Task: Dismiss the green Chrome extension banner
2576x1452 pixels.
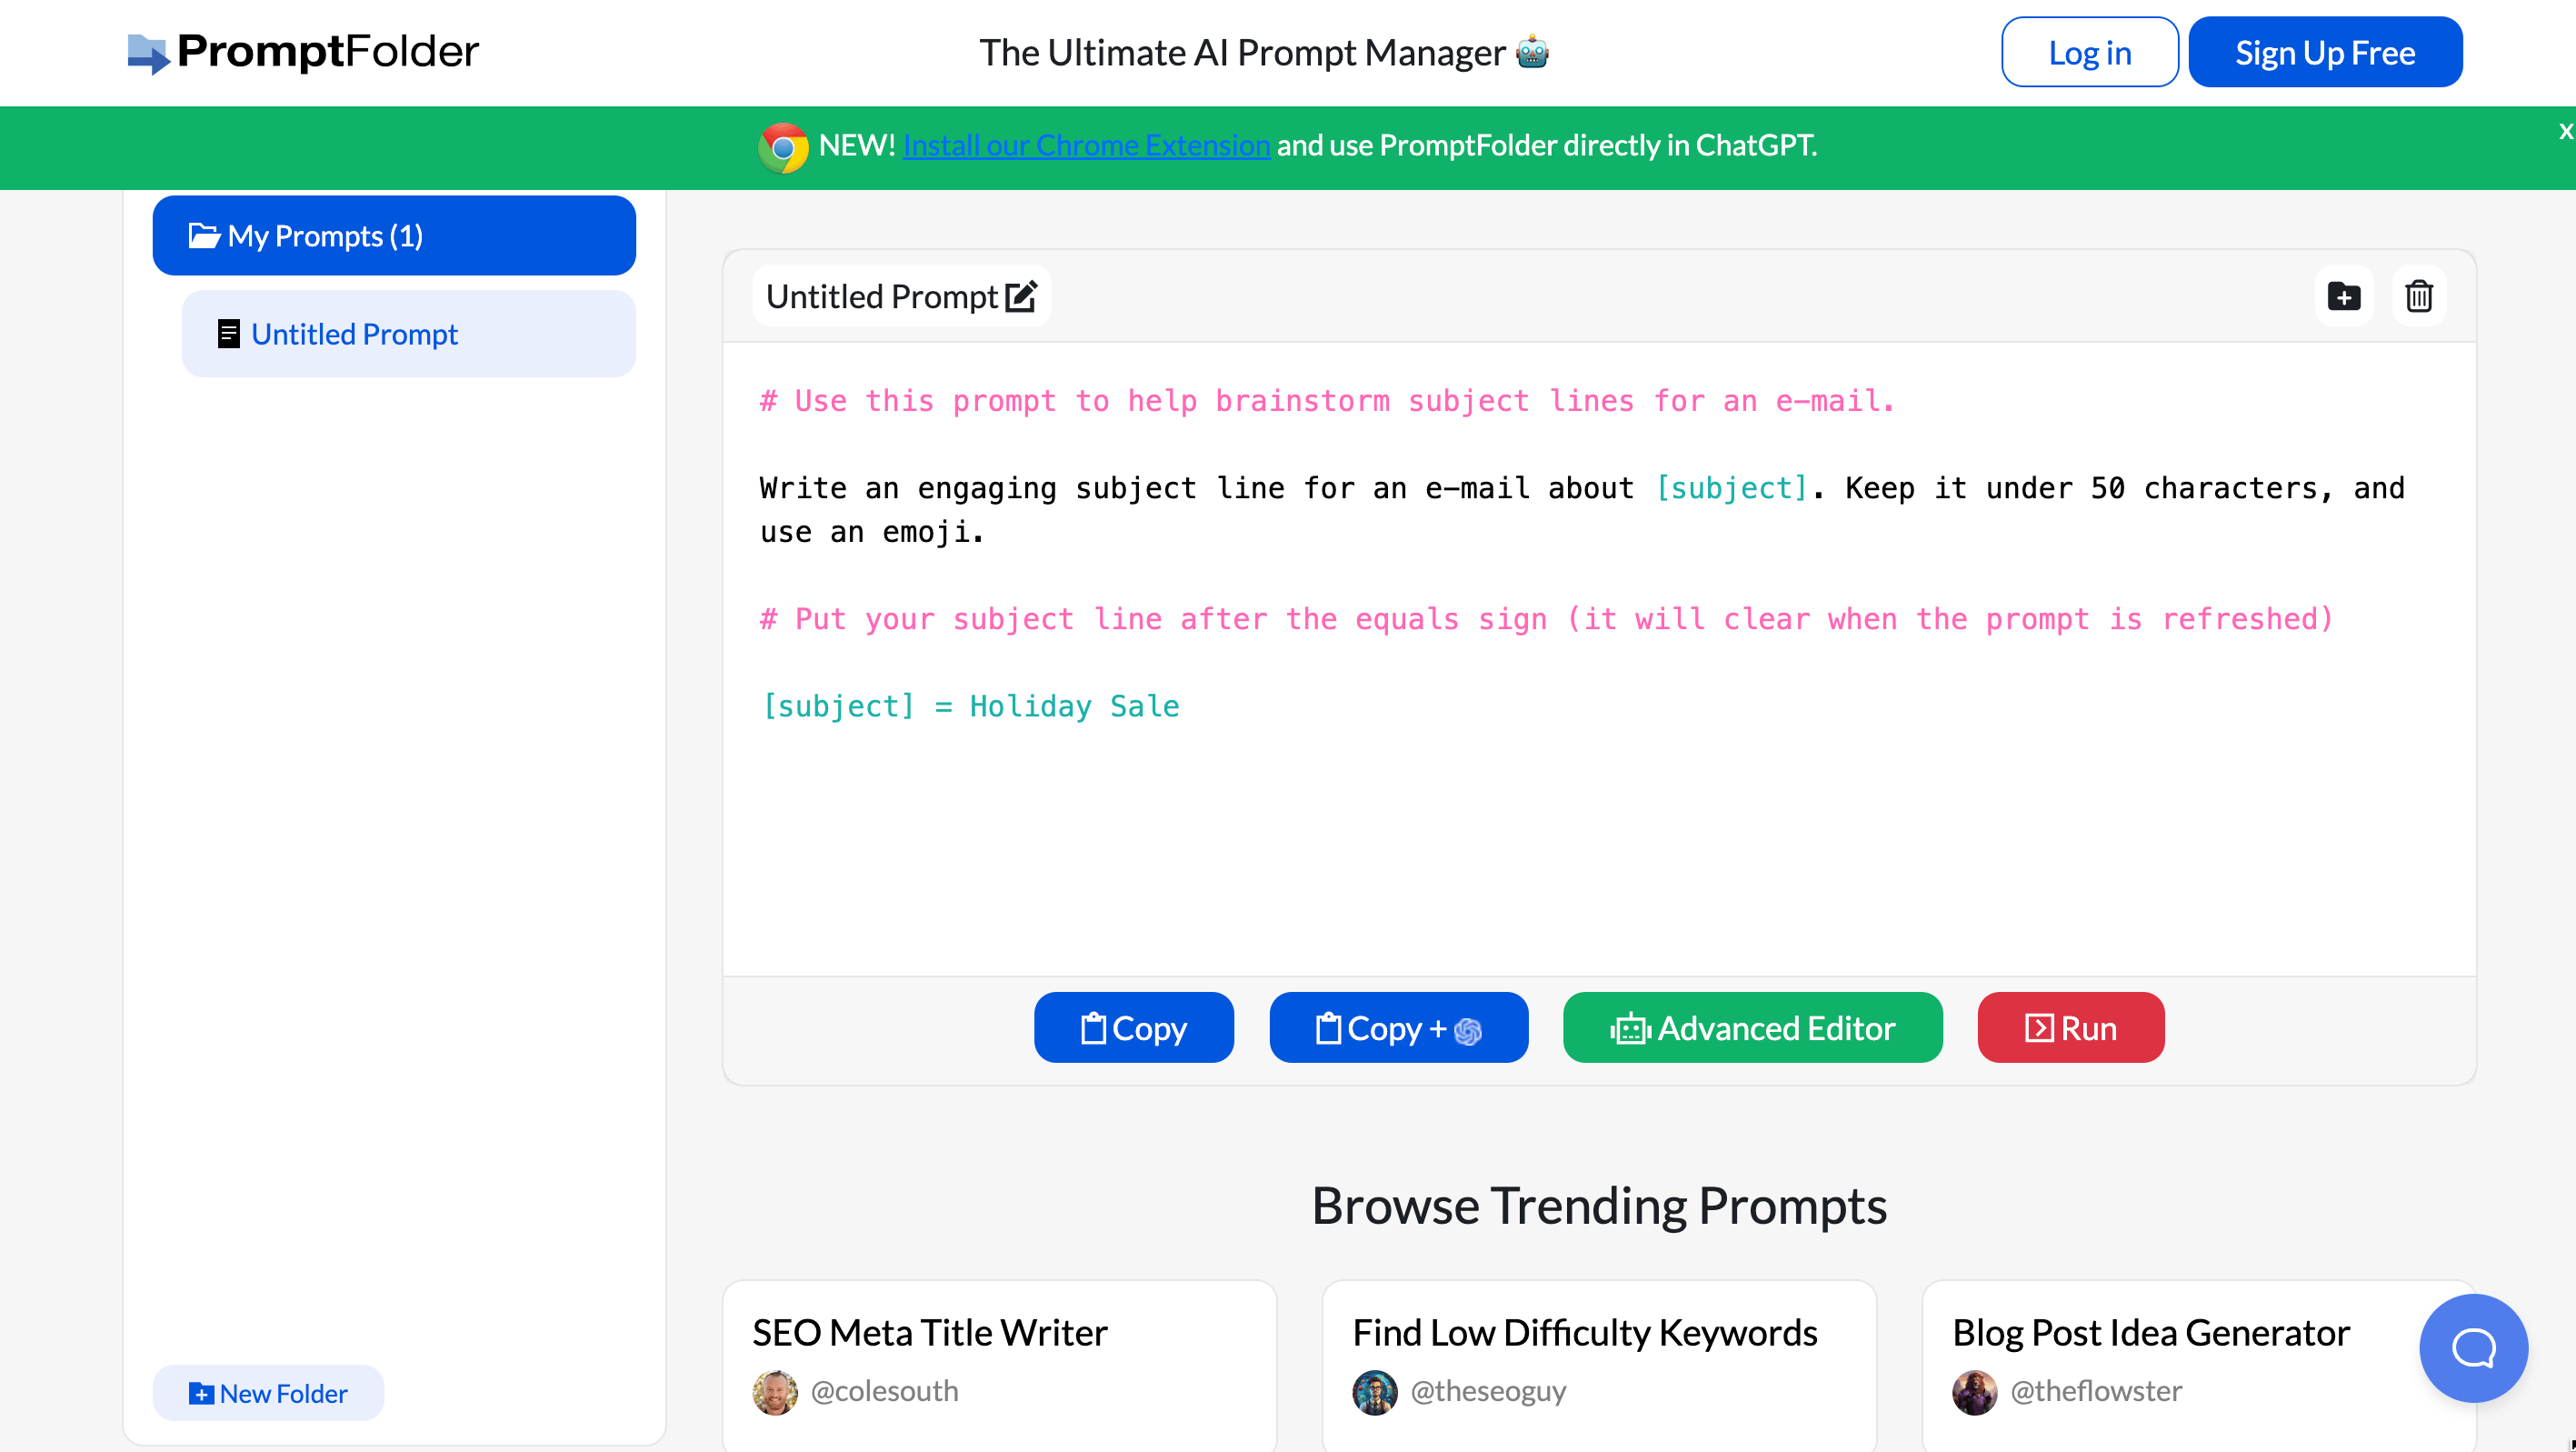Action: click(x=2565, y=131)
